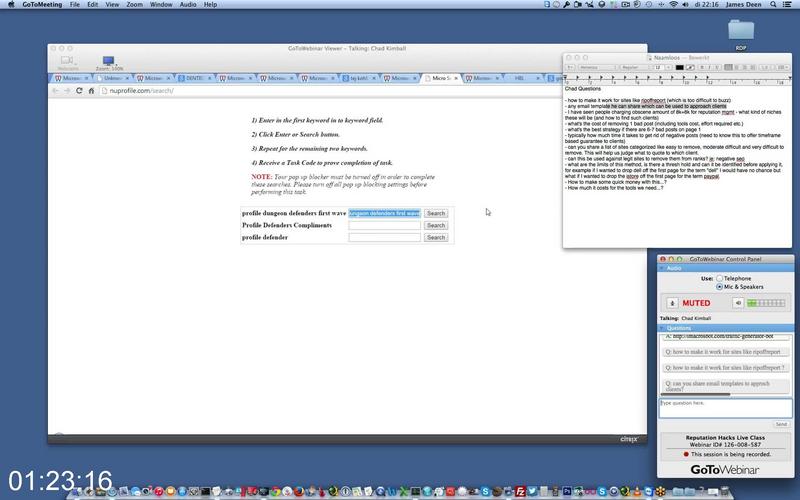Select left text alignment in text editor
This screenshot has width=800, height=500.
pos(728,67)
